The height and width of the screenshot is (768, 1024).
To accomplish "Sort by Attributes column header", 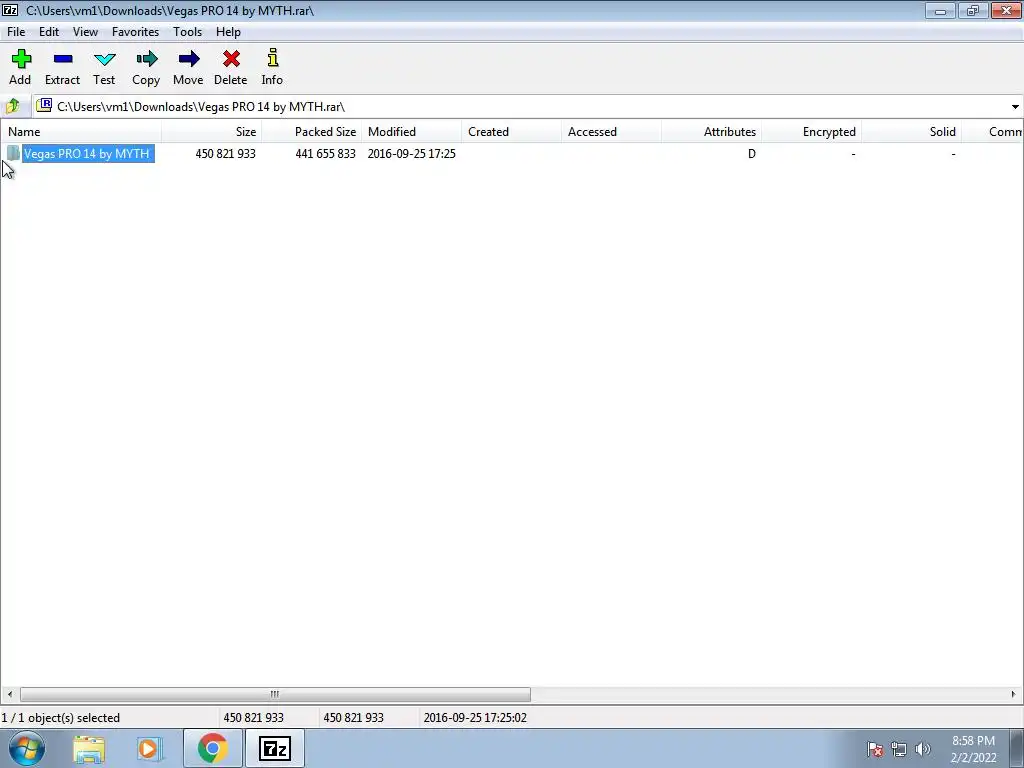I will pyautogui.click(x=711, y=131).
